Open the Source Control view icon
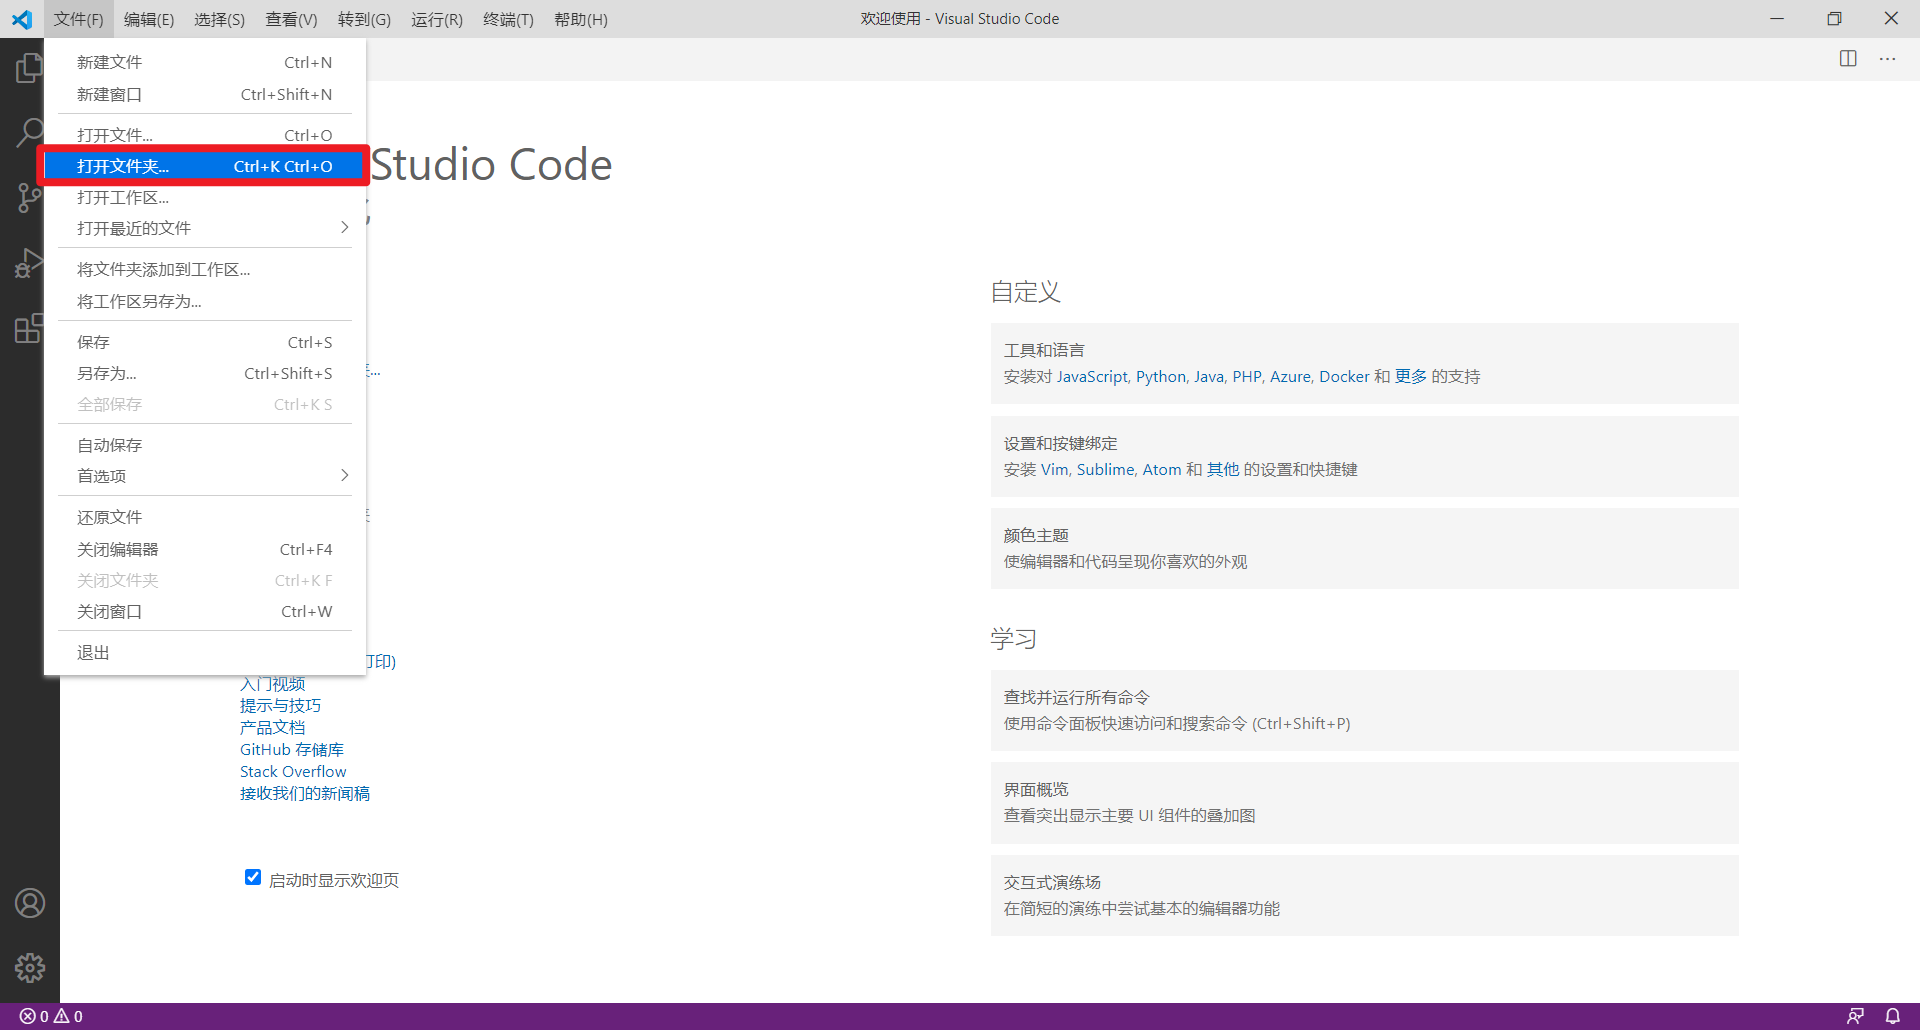 tap(29, 197)
